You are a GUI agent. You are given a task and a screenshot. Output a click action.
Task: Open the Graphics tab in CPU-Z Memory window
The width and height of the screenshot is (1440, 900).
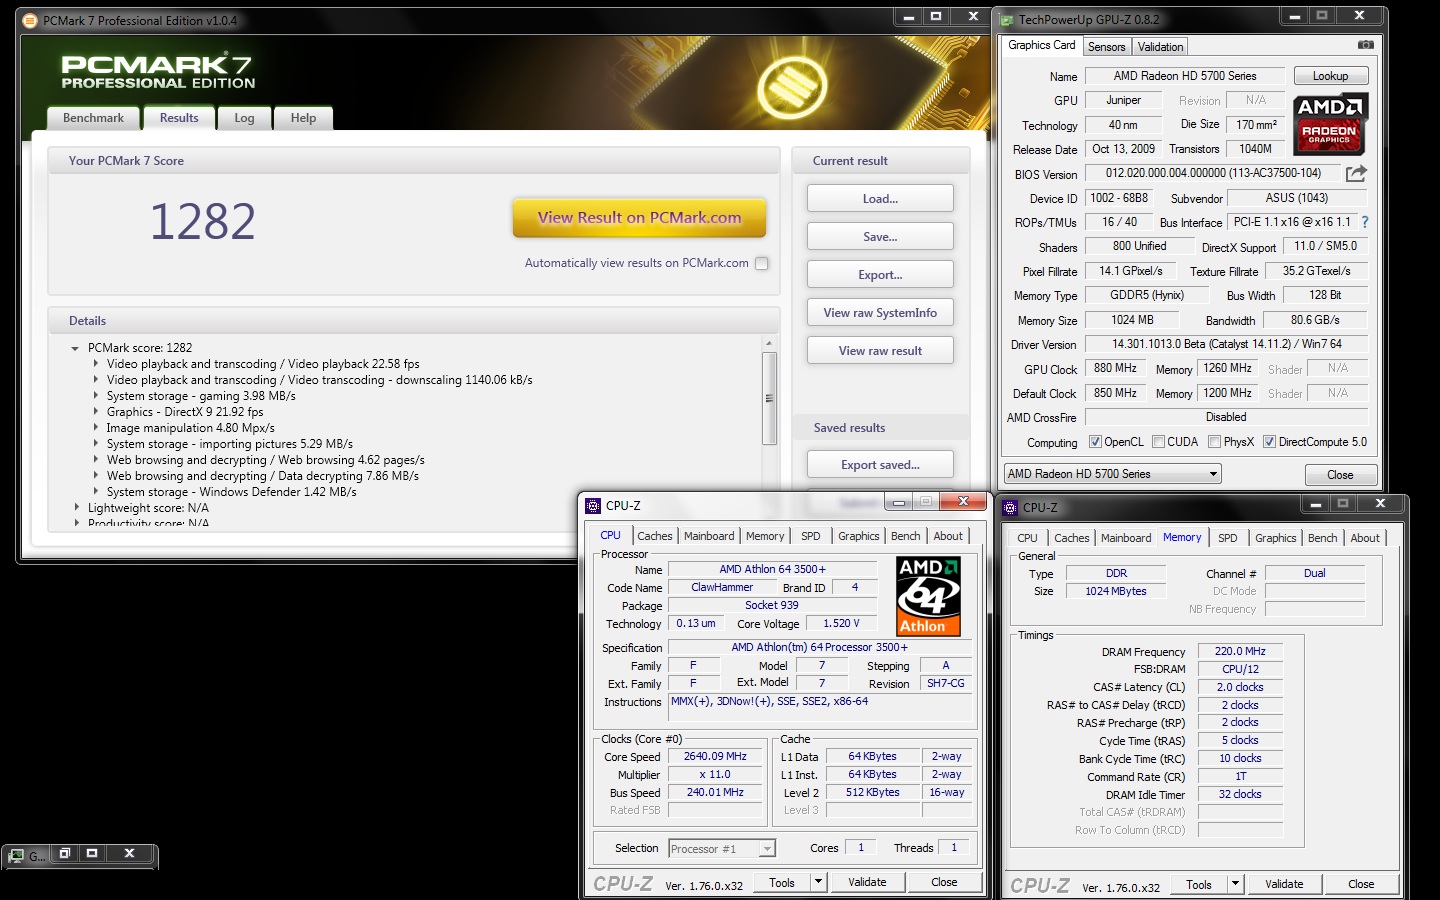pyautogui.click(x=1276, y=538)
